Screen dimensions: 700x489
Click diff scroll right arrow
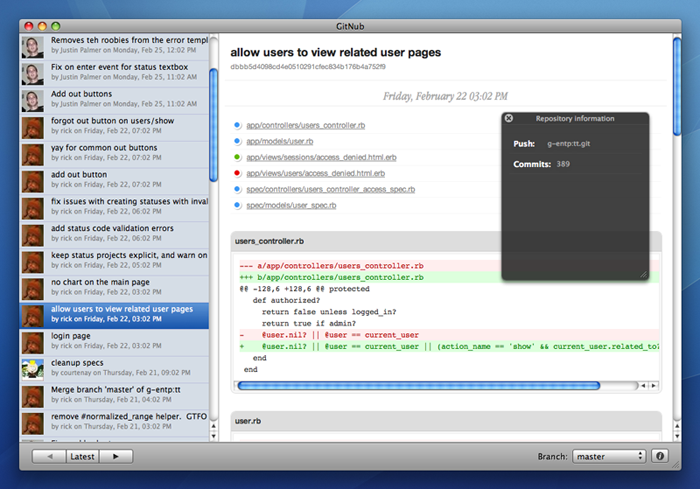[x=654, y=385]
